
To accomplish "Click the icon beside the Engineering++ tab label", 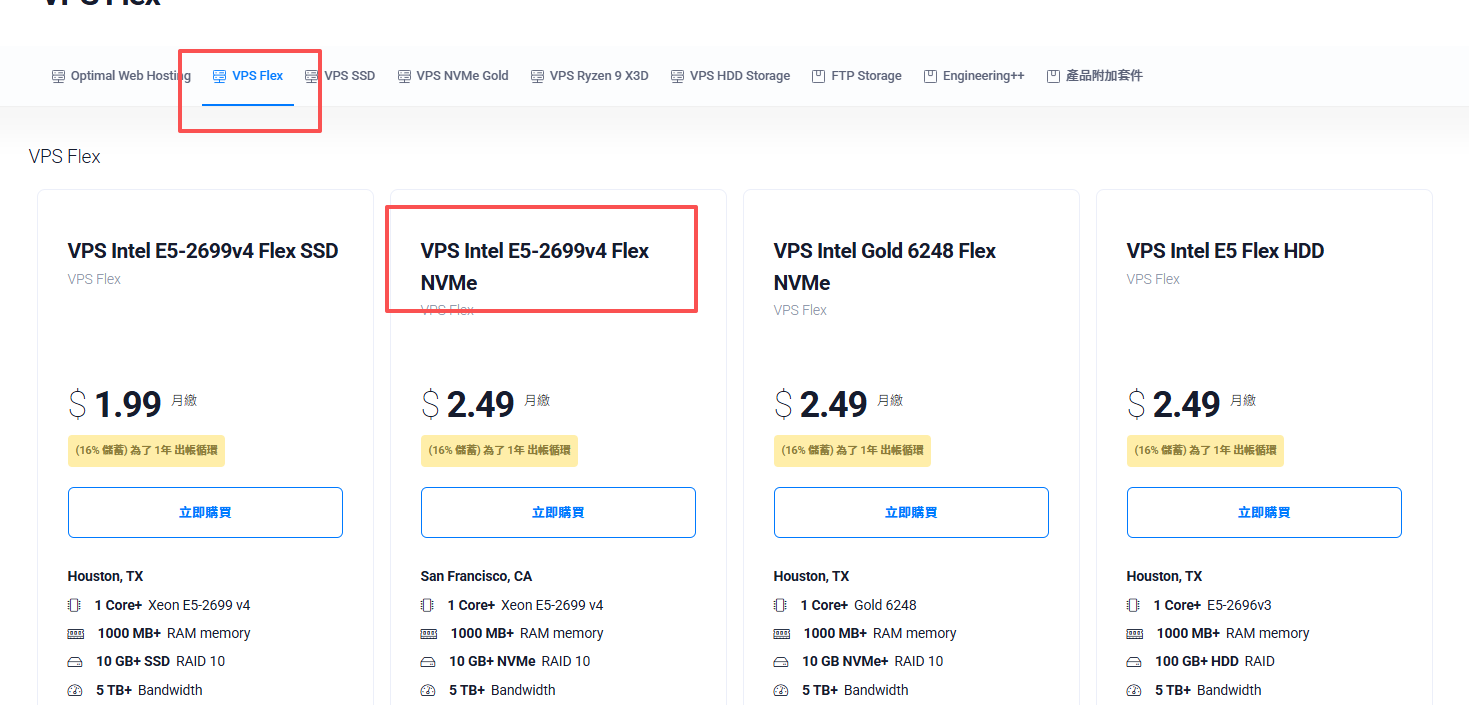I will click(x=929, y=75).
